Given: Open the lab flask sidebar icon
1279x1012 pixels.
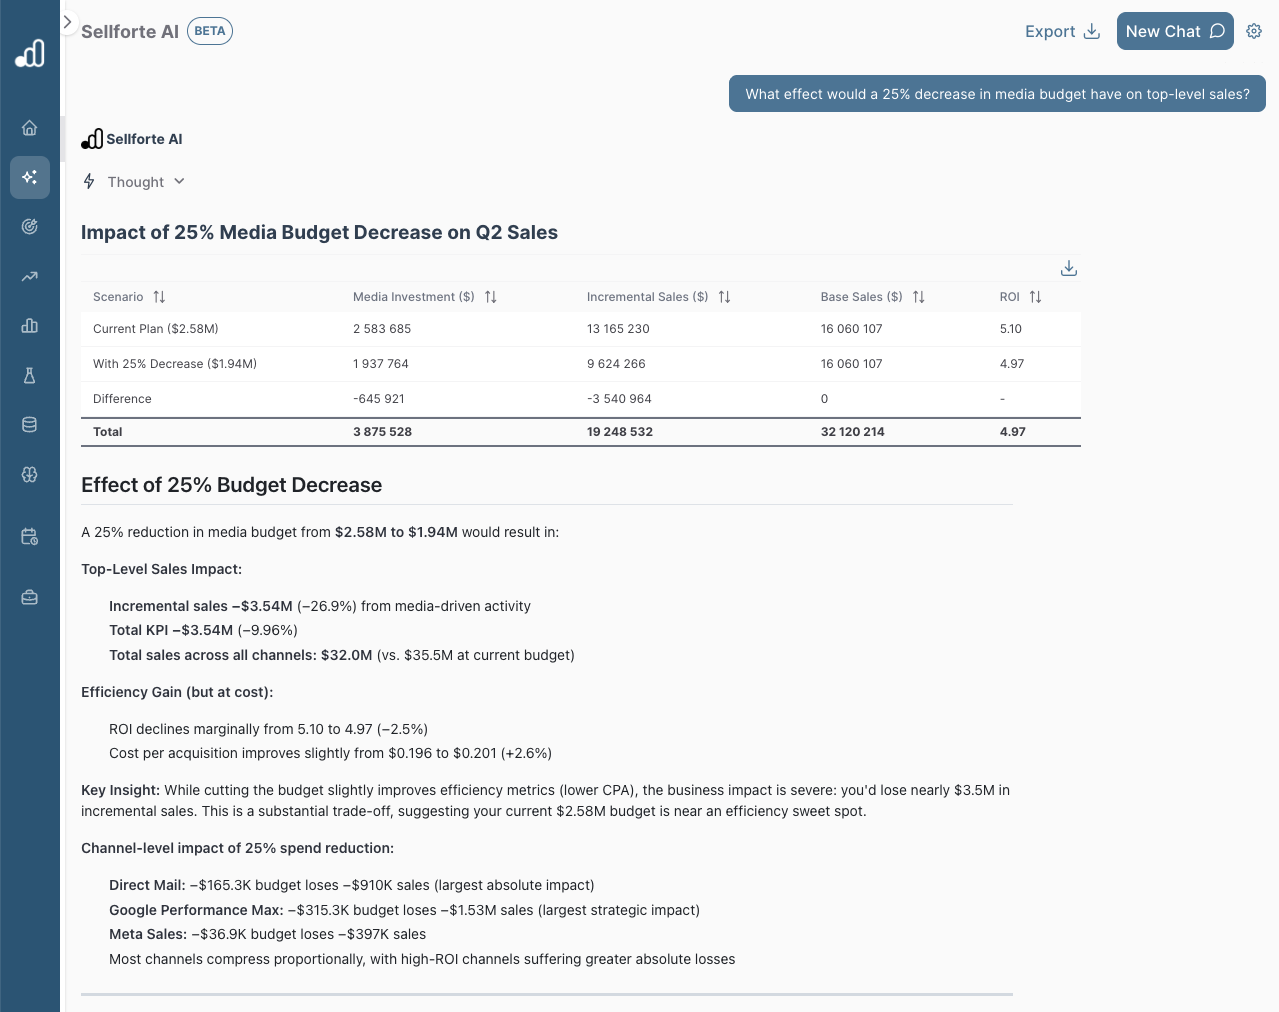Looking at the screenshot, I should (x=30, y=375).
